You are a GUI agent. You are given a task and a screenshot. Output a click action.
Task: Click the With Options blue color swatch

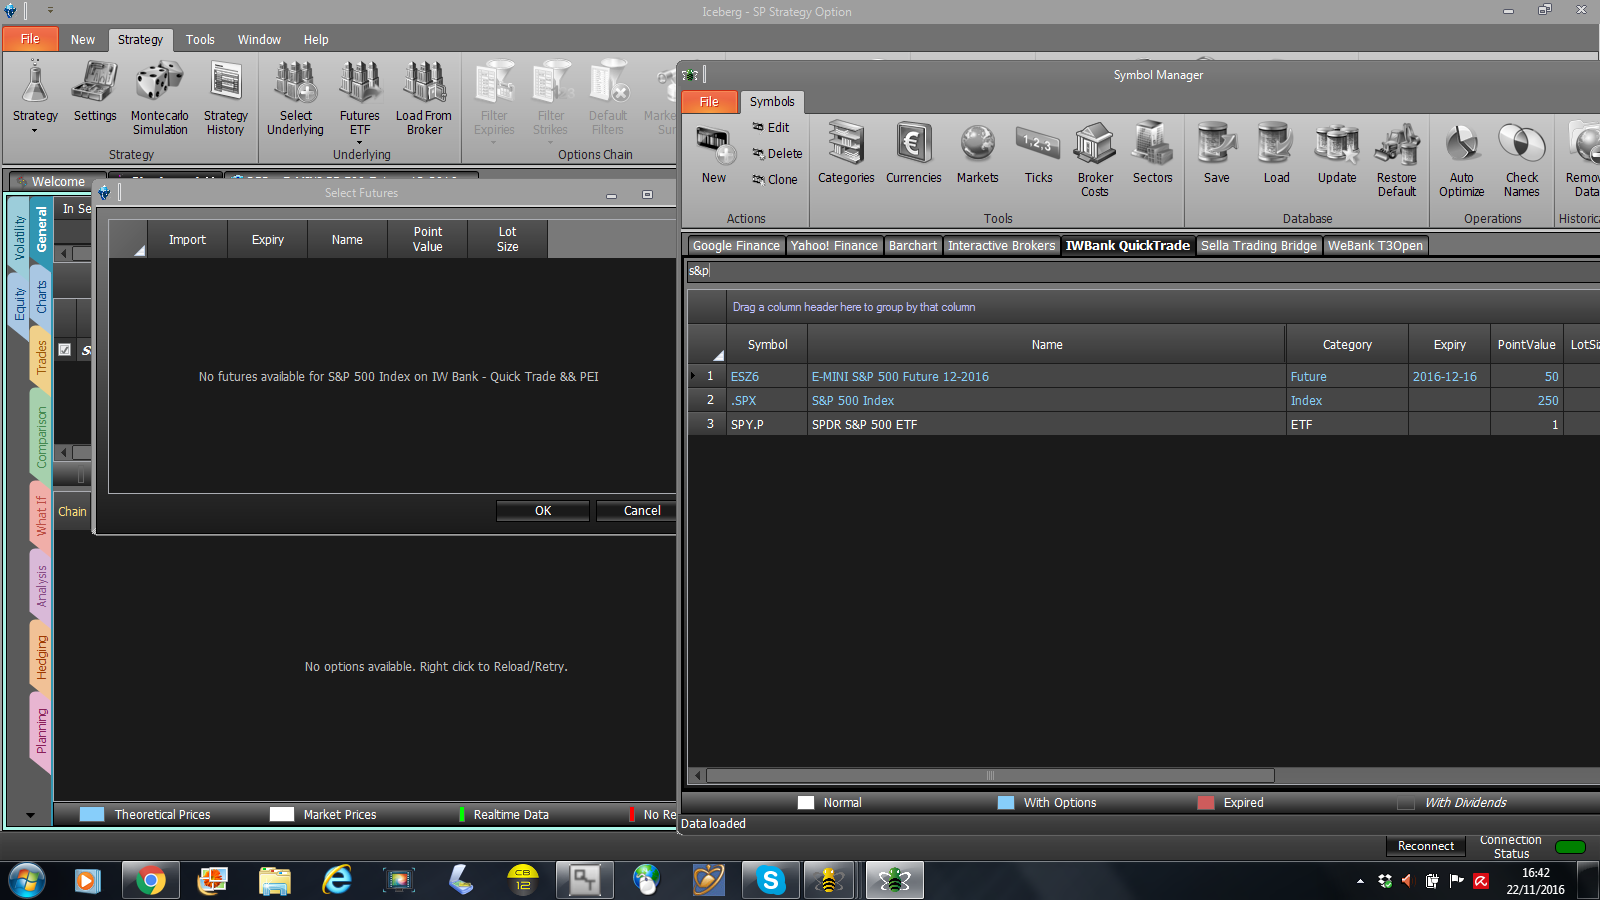pyautogui.click(x=1006, y=803)
